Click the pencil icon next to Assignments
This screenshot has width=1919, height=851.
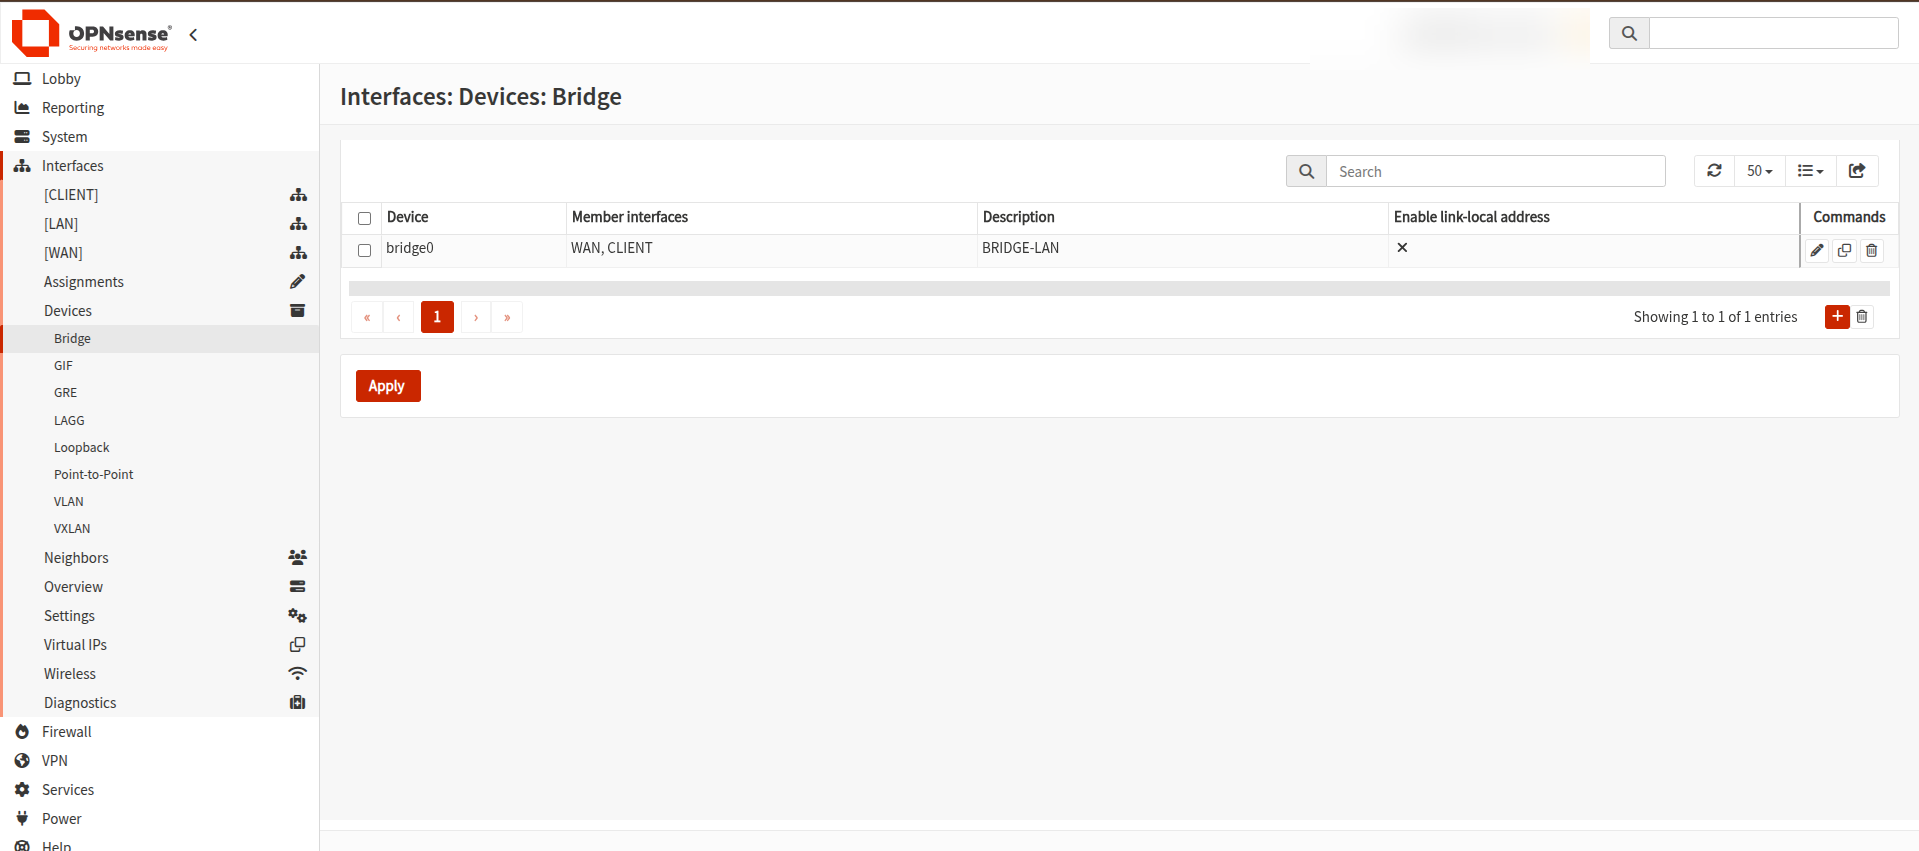[297, 282]
